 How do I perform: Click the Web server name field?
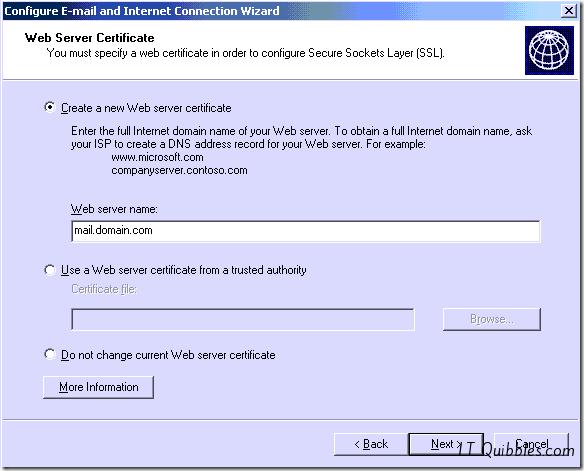(x=305, y=231)
